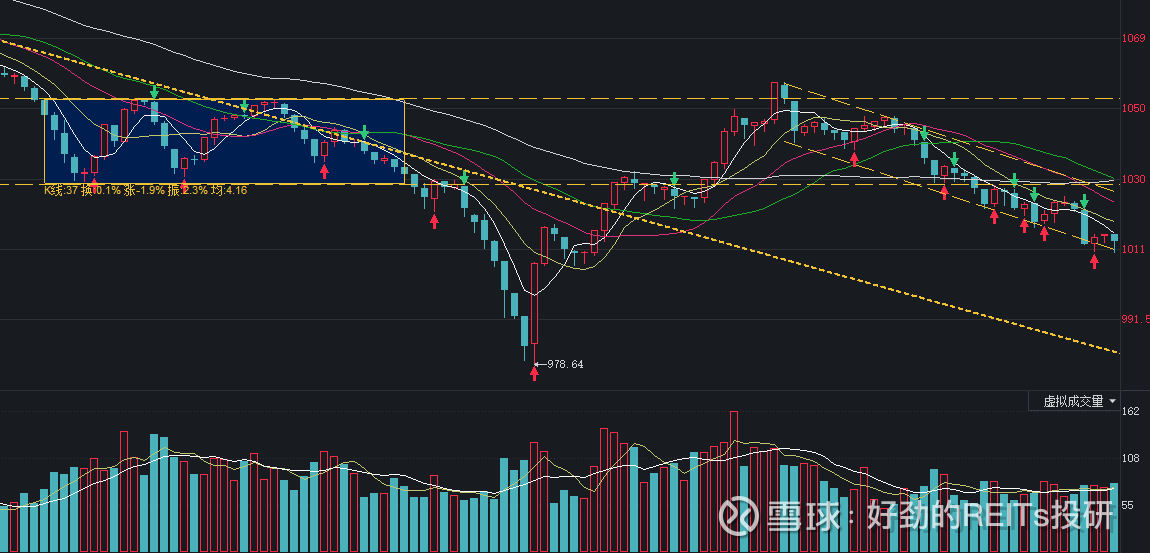Viewport: 1150px width, 553px height.
Task: Click the 162 volume axis label
Action: [x=1131, y=411]
